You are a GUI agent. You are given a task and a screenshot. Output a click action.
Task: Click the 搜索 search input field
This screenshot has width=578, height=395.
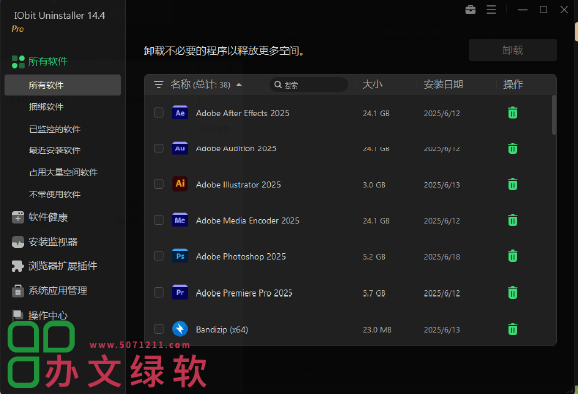coord(309,85)
